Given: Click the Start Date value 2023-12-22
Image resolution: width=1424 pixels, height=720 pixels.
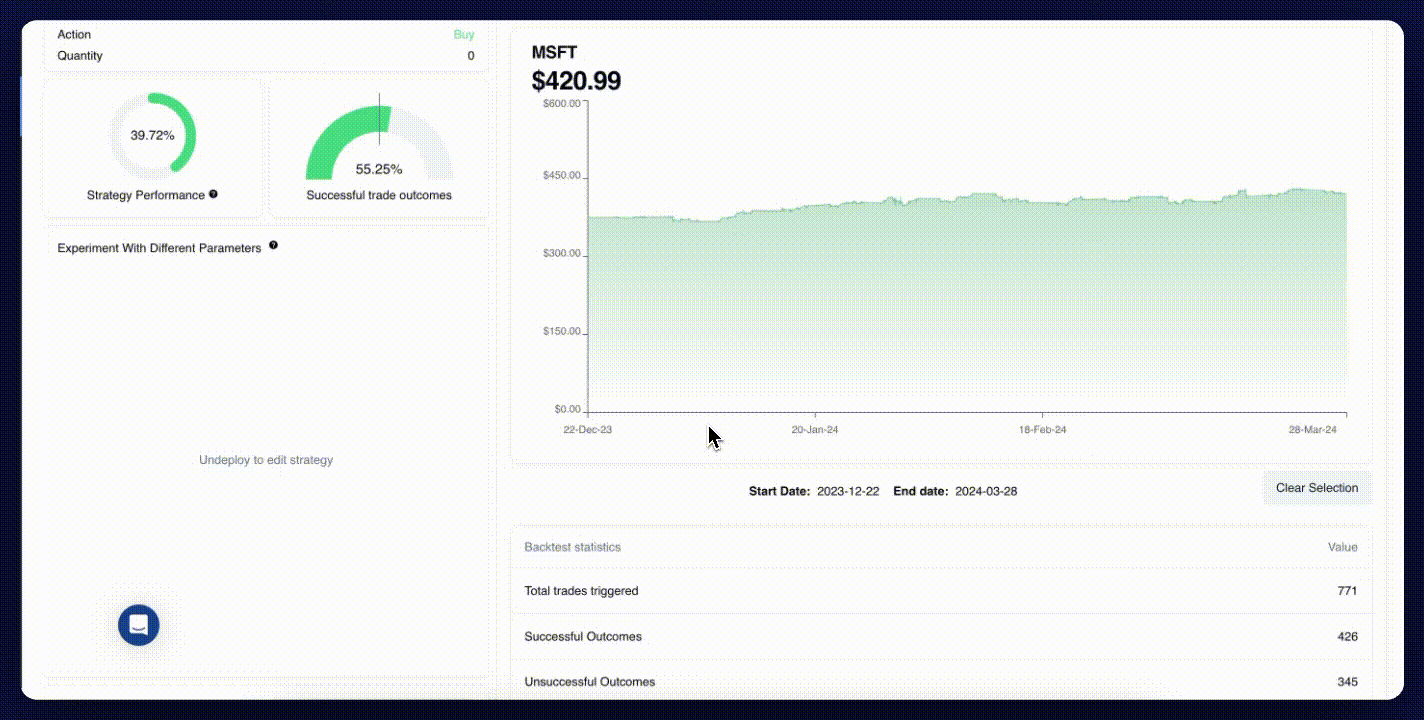Looking at the screenshot, I should click(x=848, y=492).
